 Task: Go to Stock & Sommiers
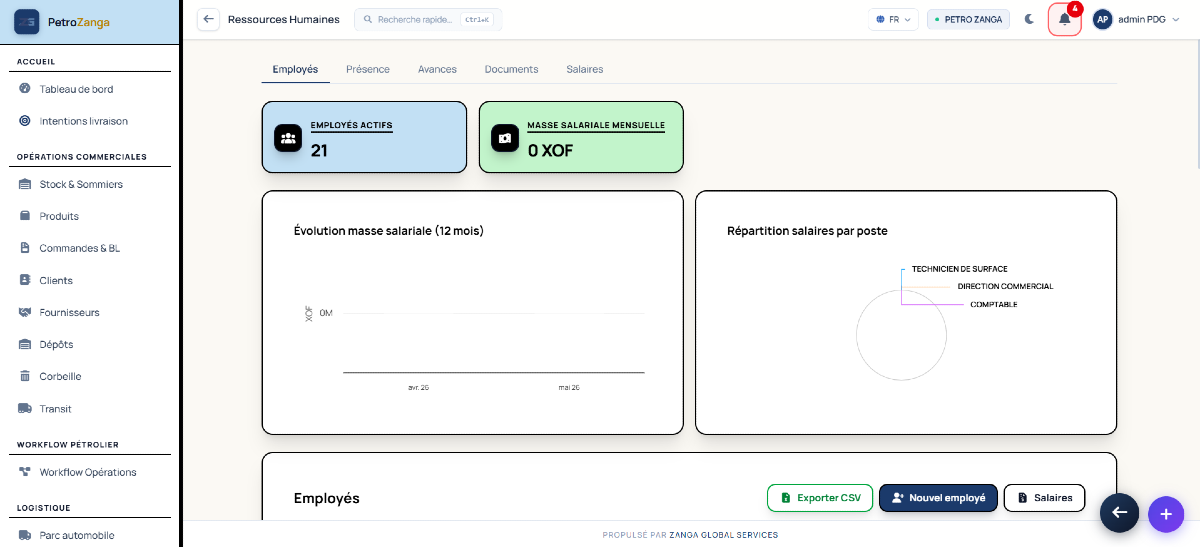click(x=81, y=184)
